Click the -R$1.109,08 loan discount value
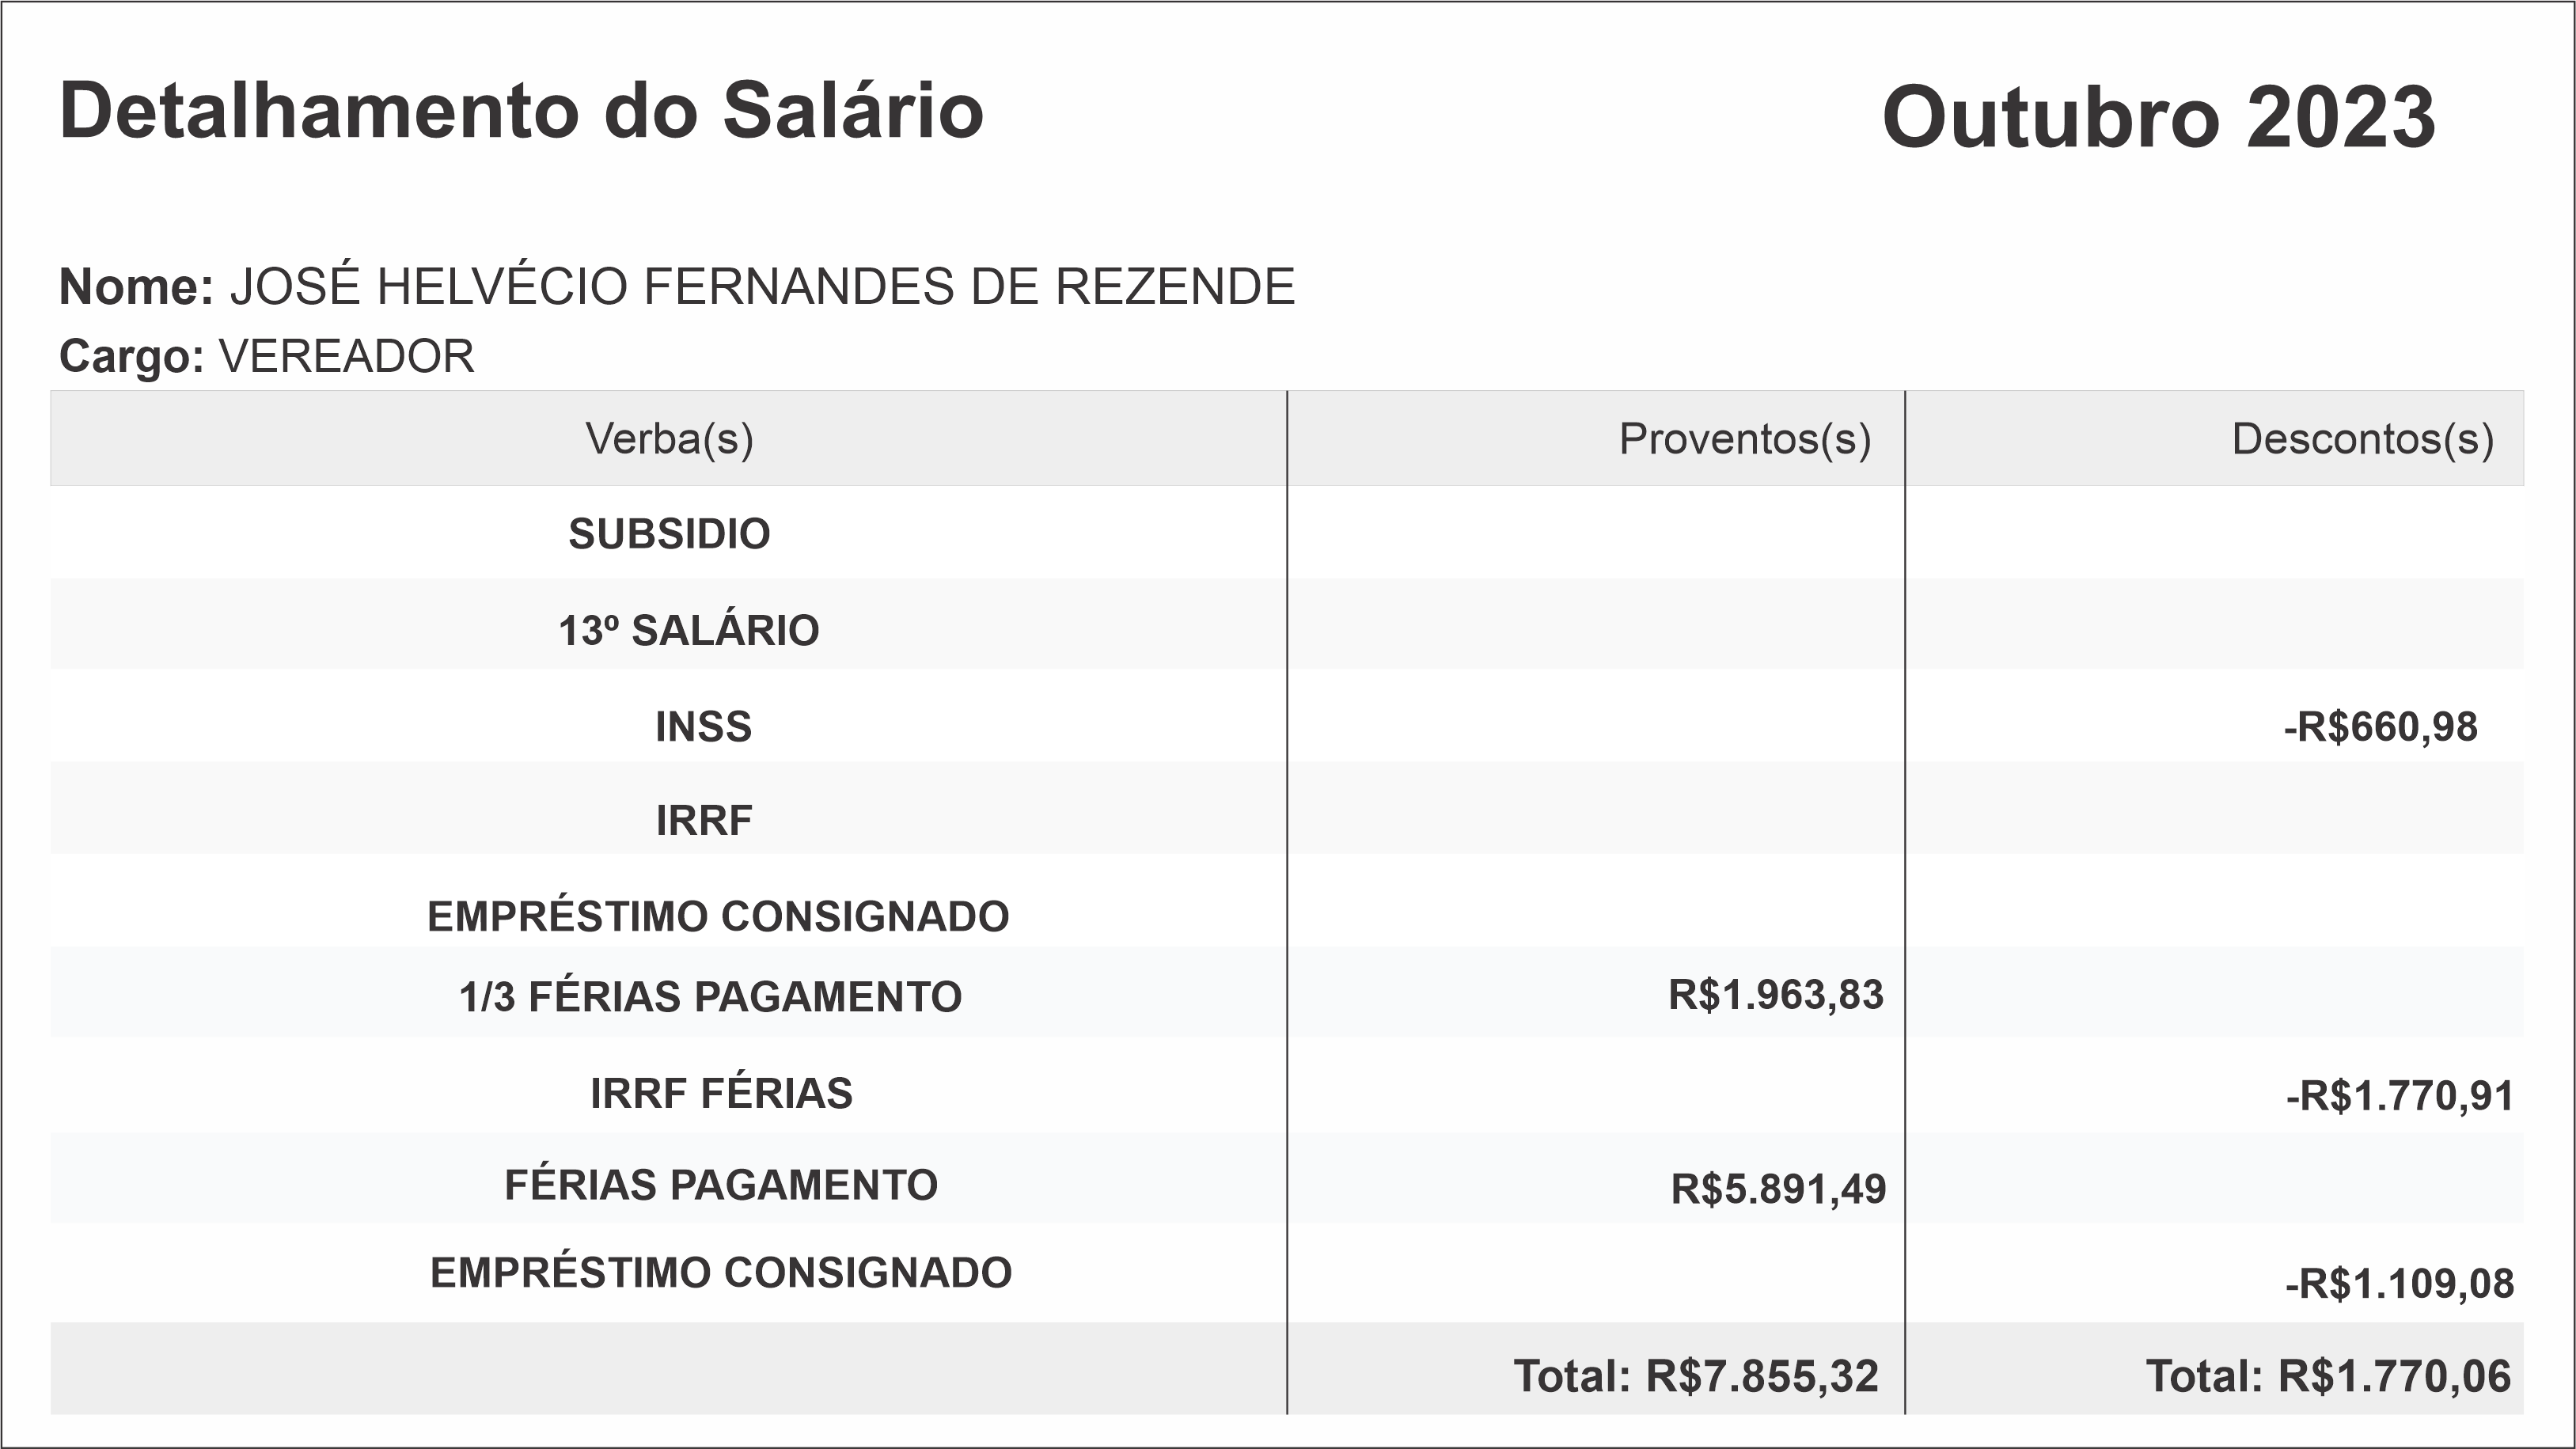The width and height of the screenshot is (2576, 1449). tap(2399, 1284)
